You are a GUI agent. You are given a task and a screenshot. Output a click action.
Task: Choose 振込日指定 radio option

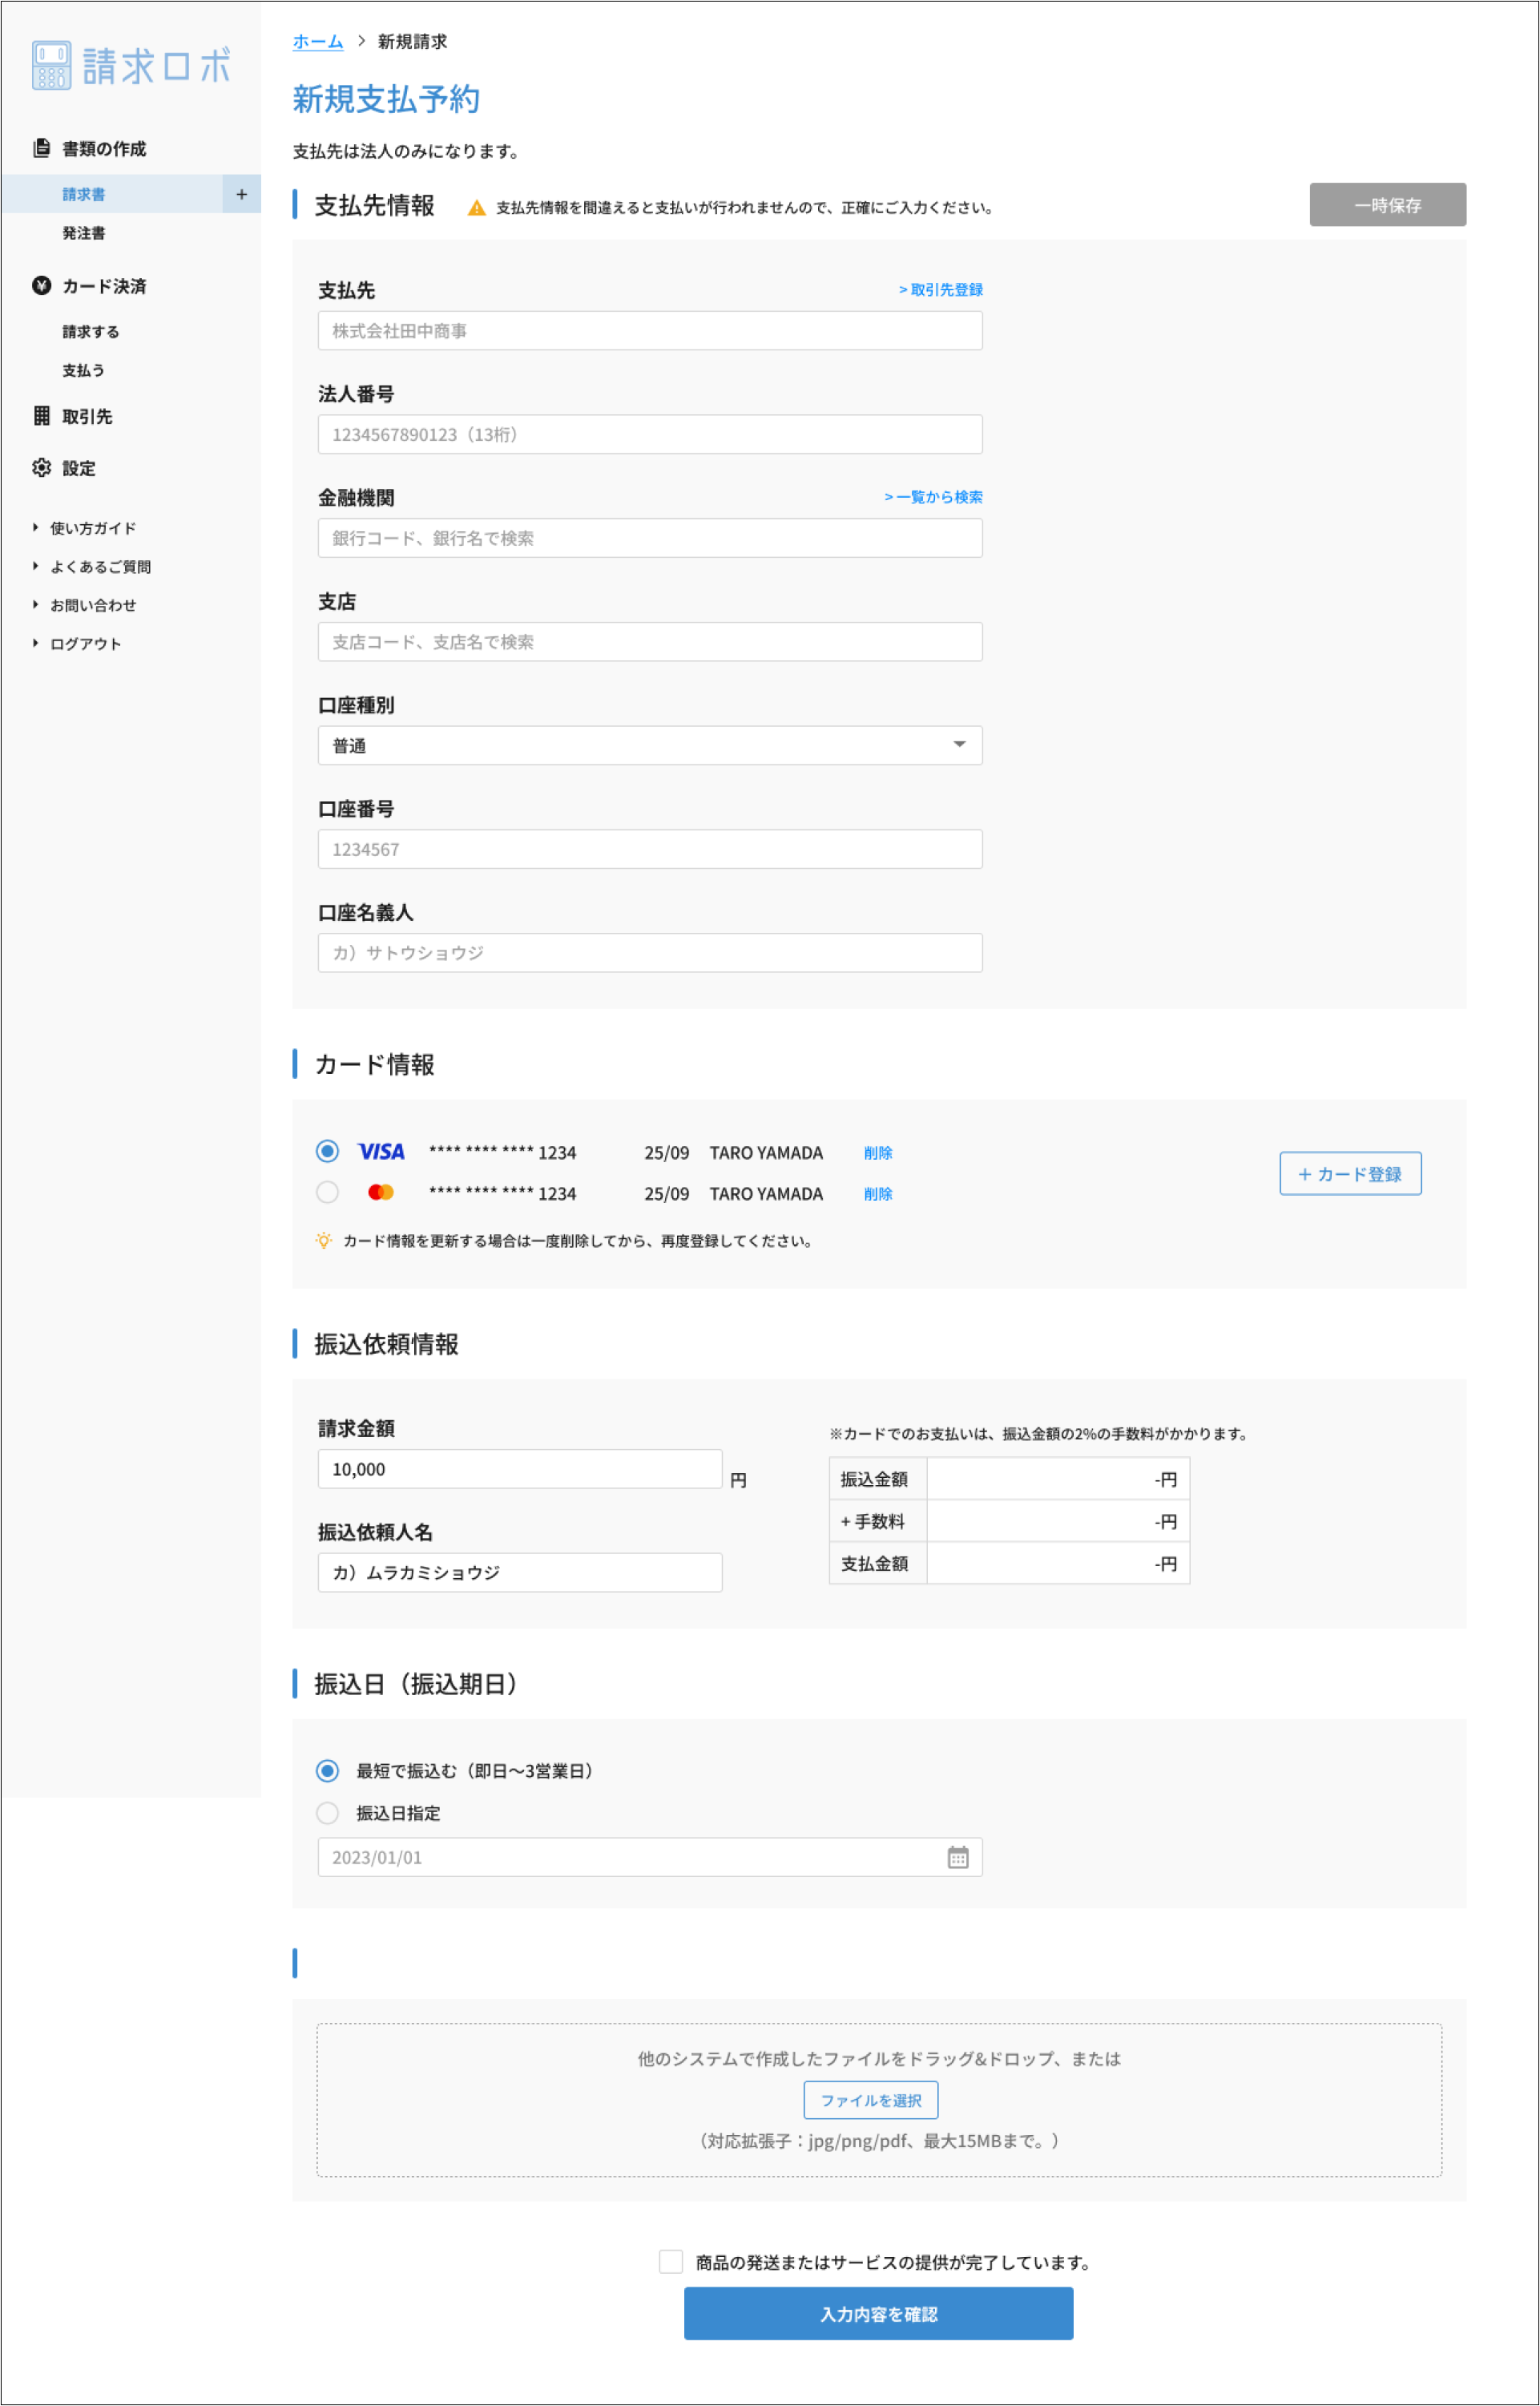pyautogui.click(x=327, y=1813)
